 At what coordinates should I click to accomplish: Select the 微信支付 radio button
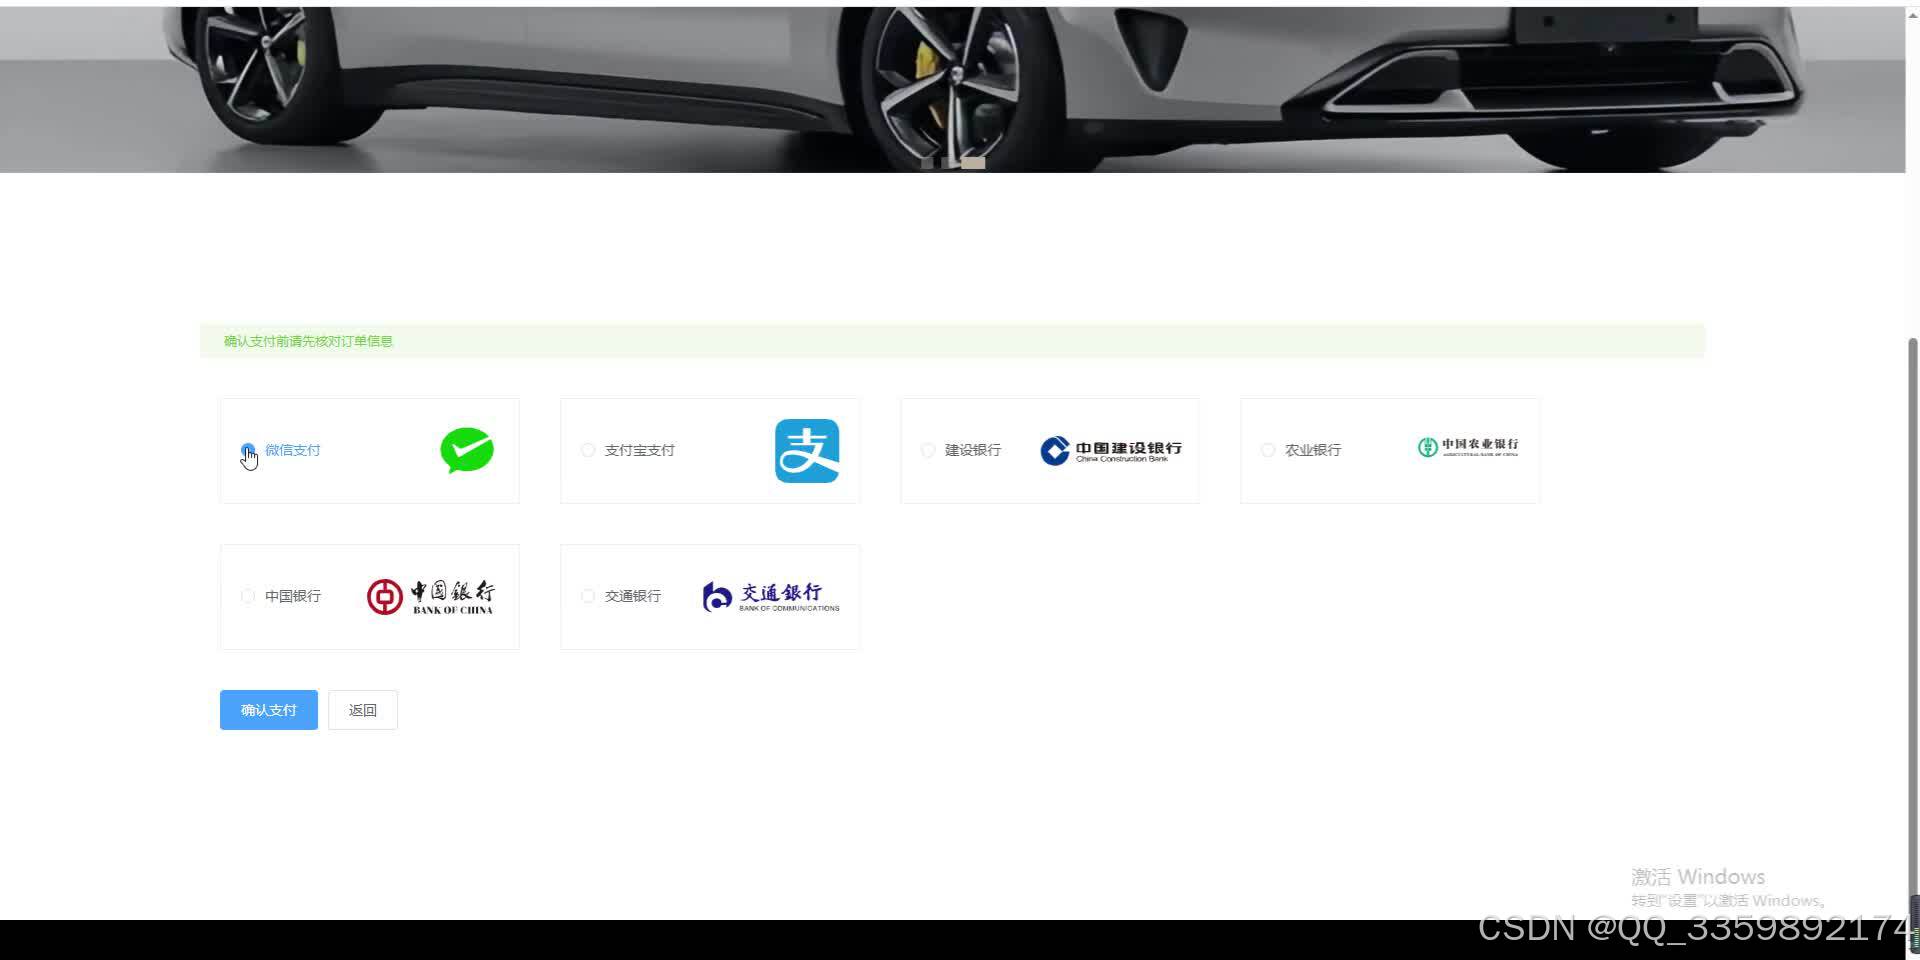tap(248, 450)
